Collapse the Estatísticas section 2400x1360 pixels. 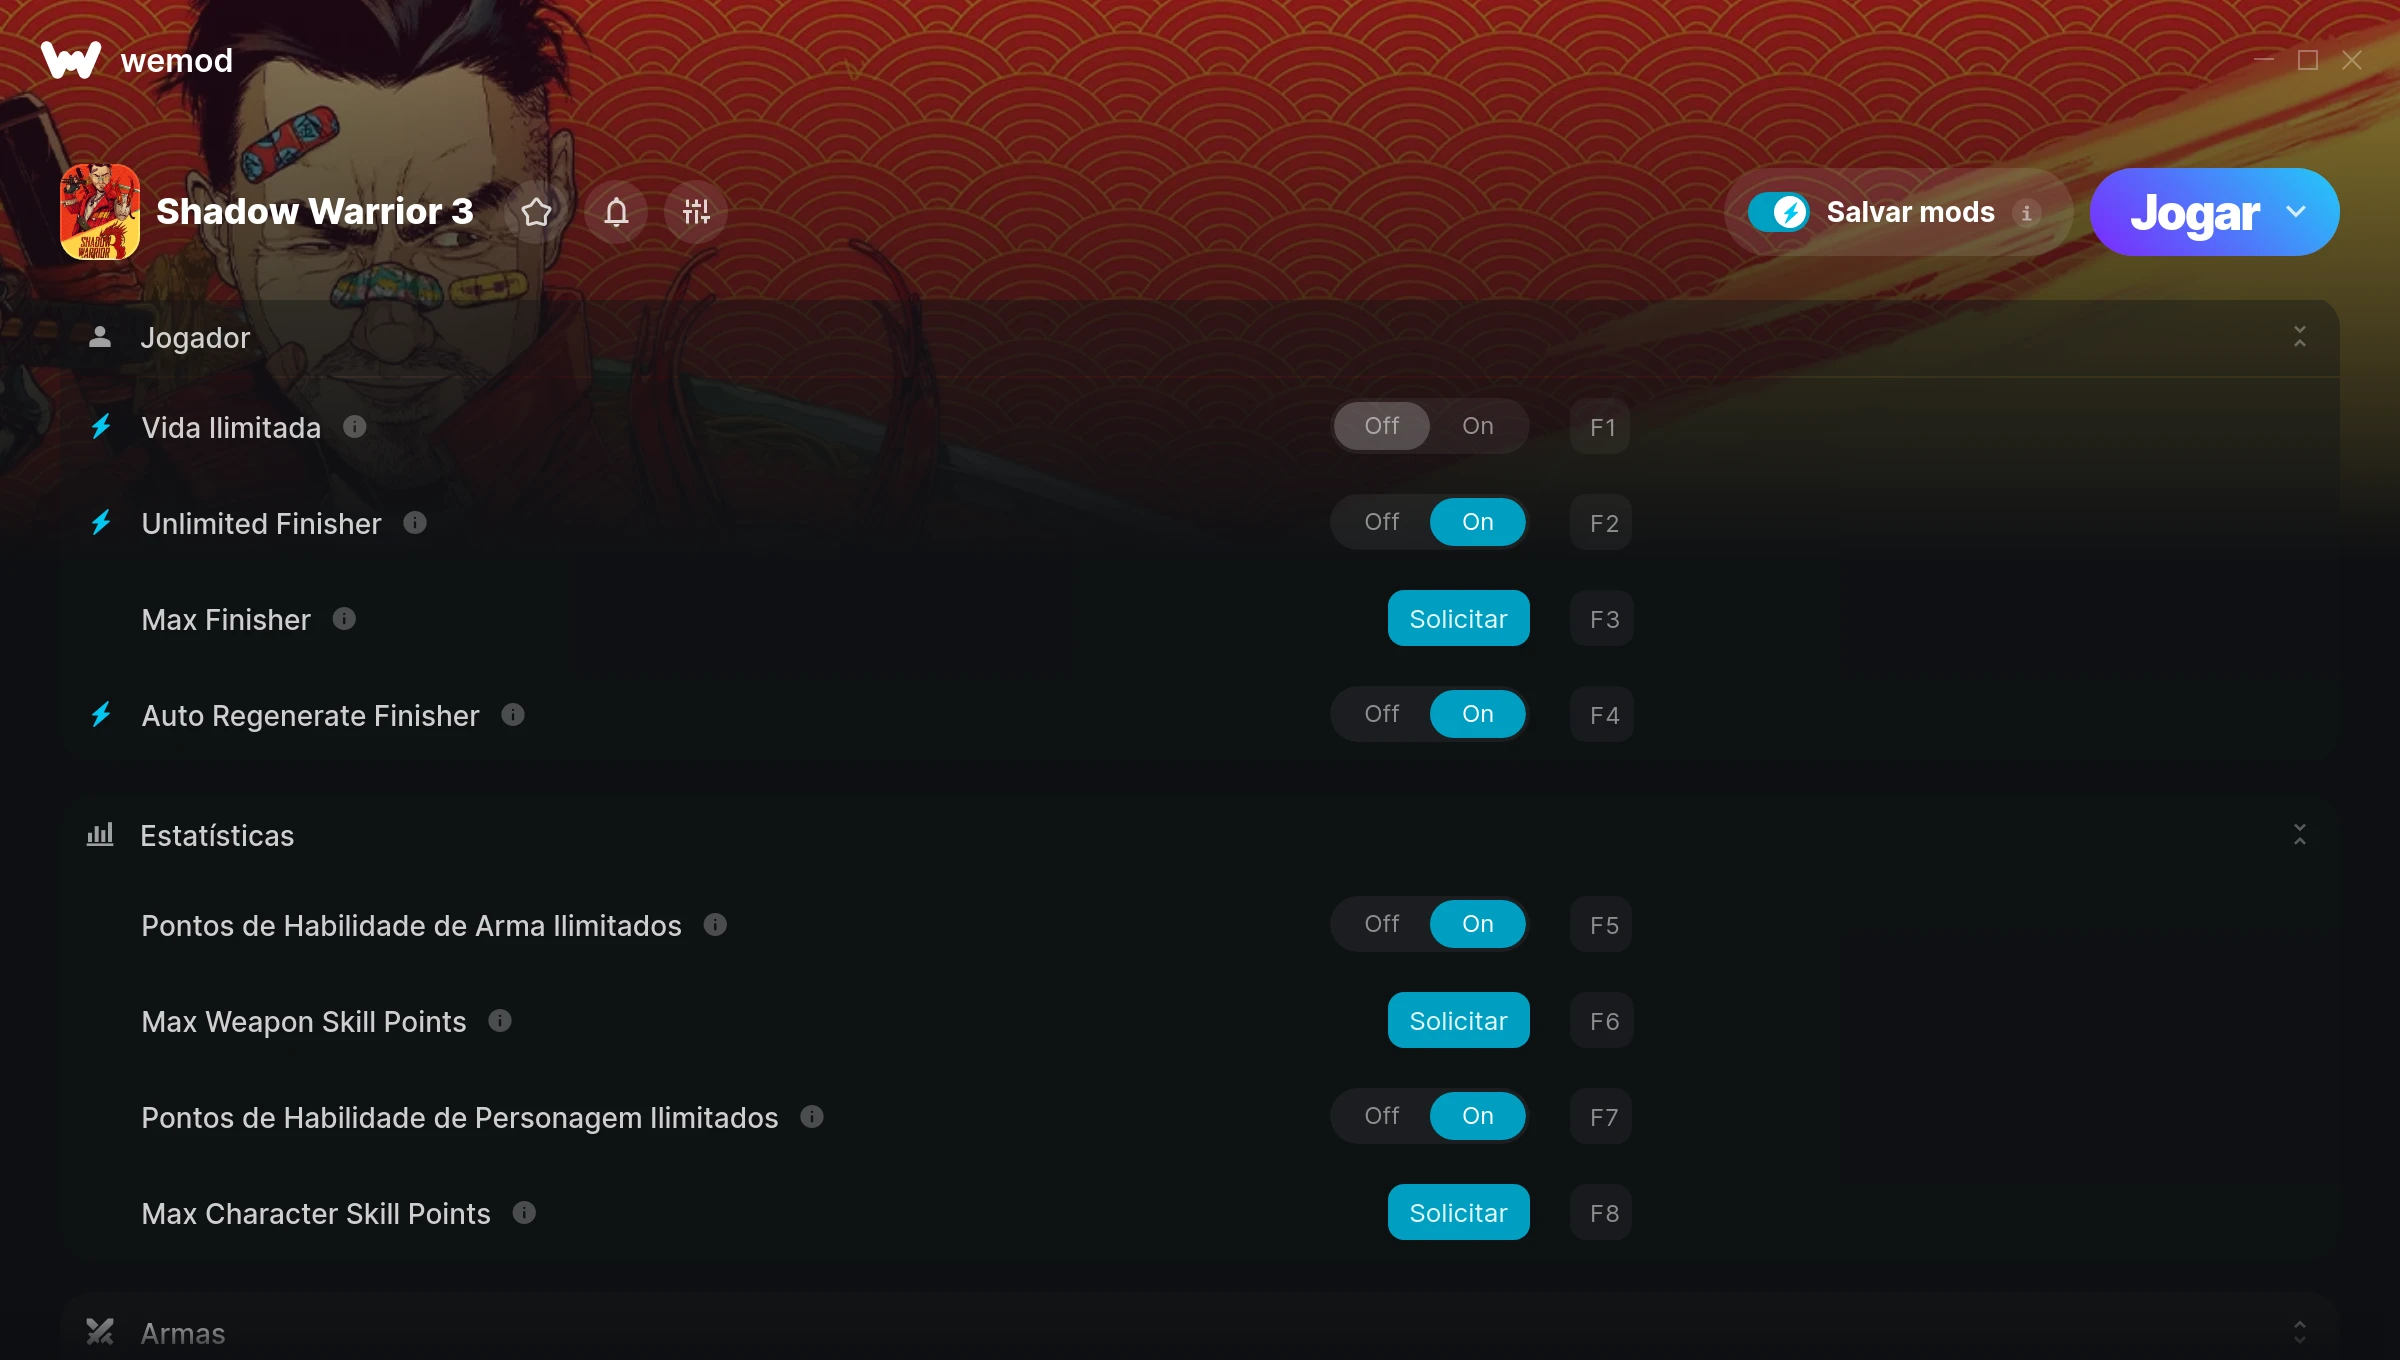tap(2300, 835)
